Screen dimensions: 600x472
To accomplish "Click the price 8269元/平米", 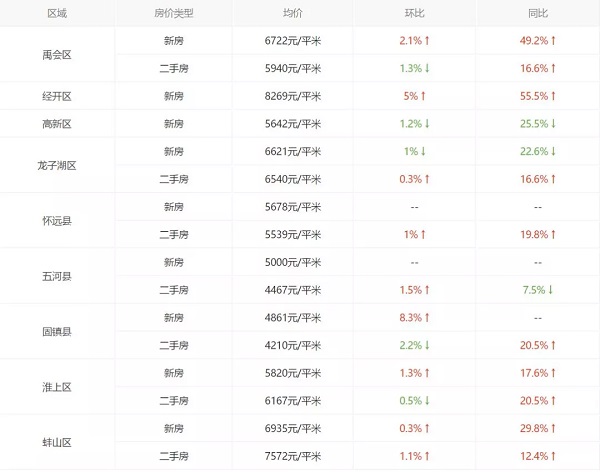I will coord(293,96).
